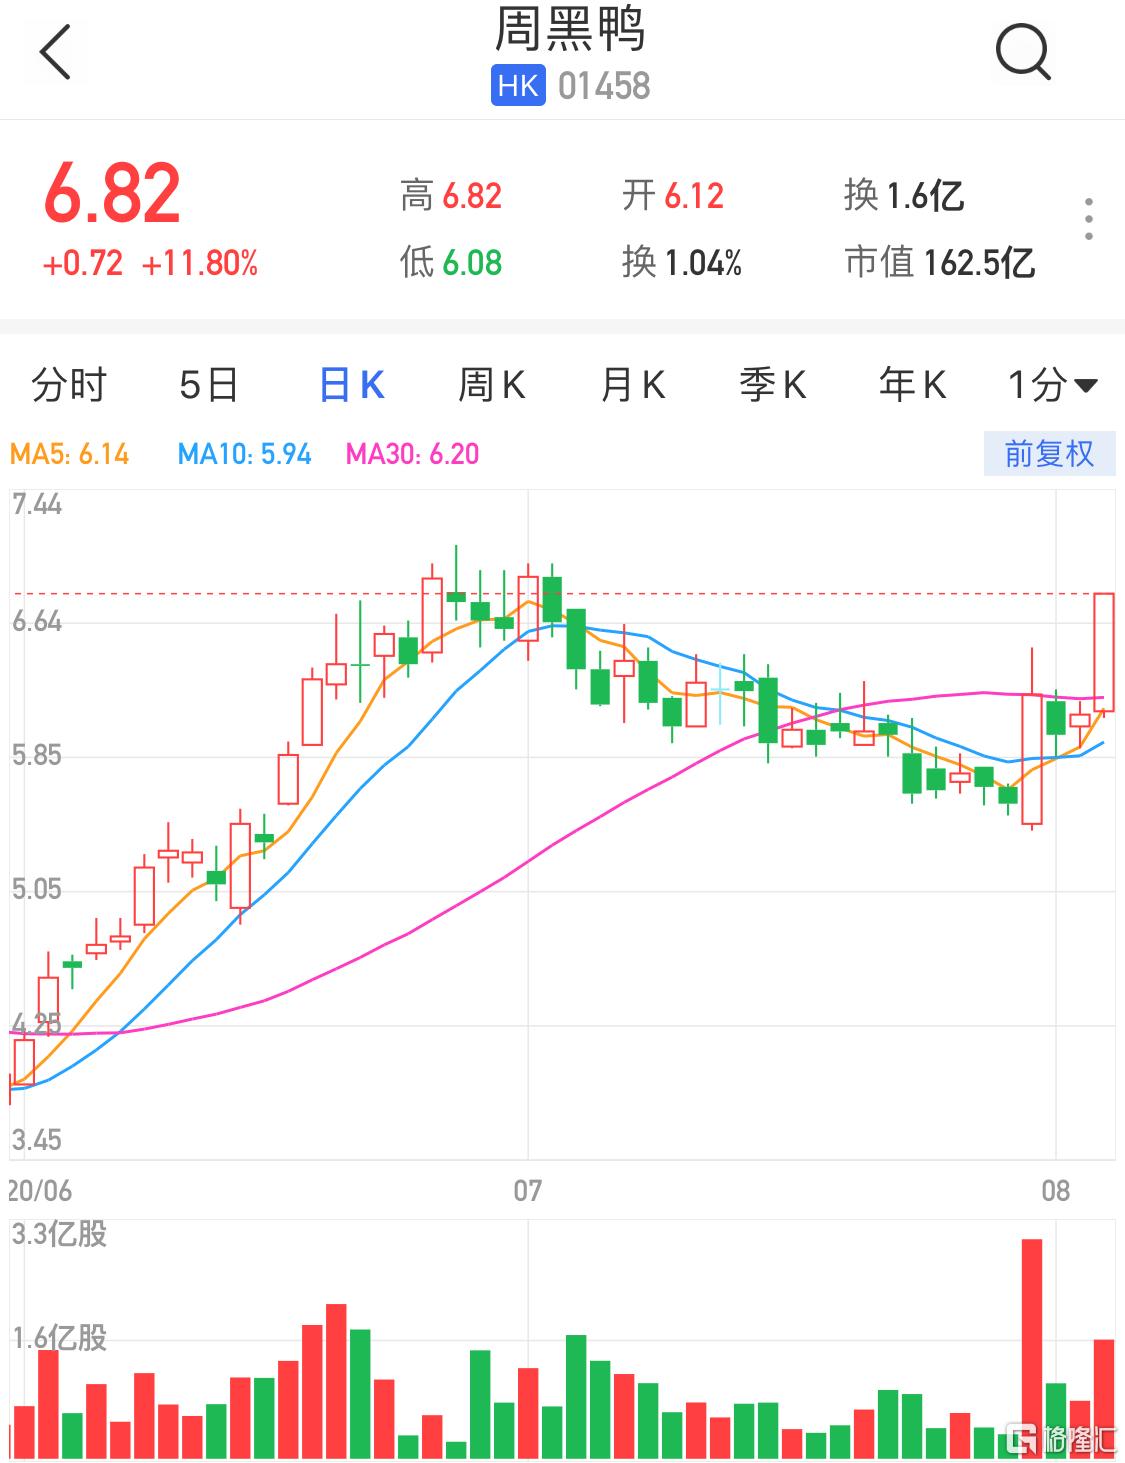Tap the HK market badge
1125x1463 pixels.
517,86
